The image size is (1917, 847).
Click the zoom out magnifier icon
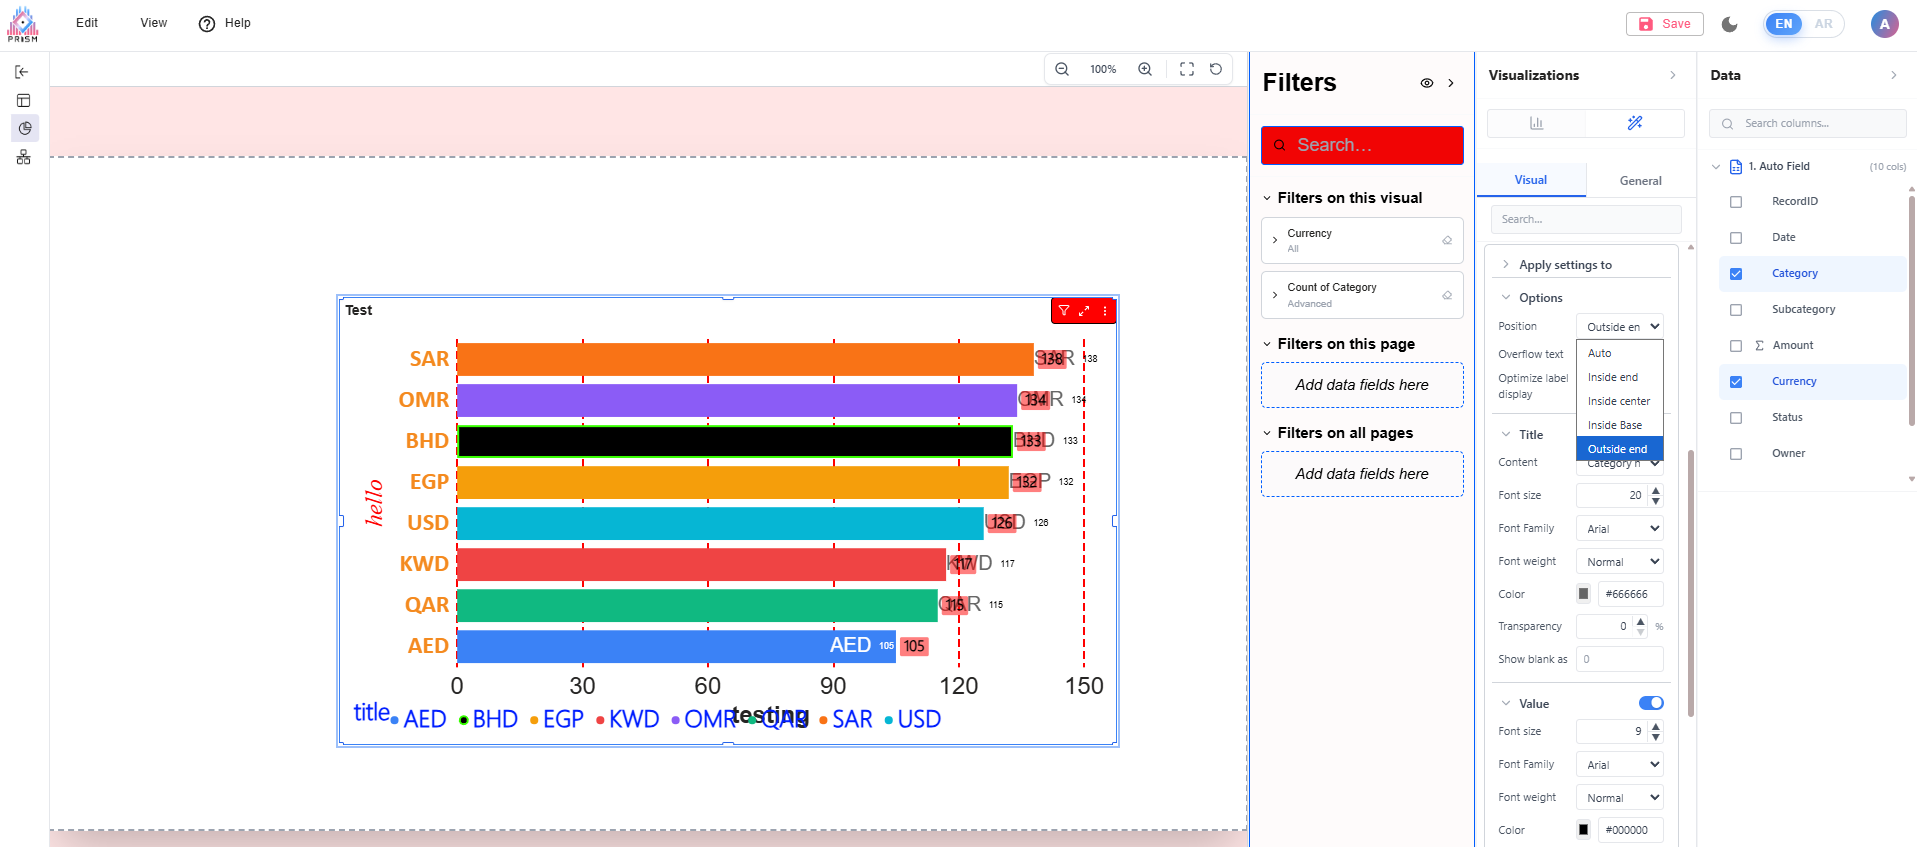pyautogui.click(x=1062, y=69)
